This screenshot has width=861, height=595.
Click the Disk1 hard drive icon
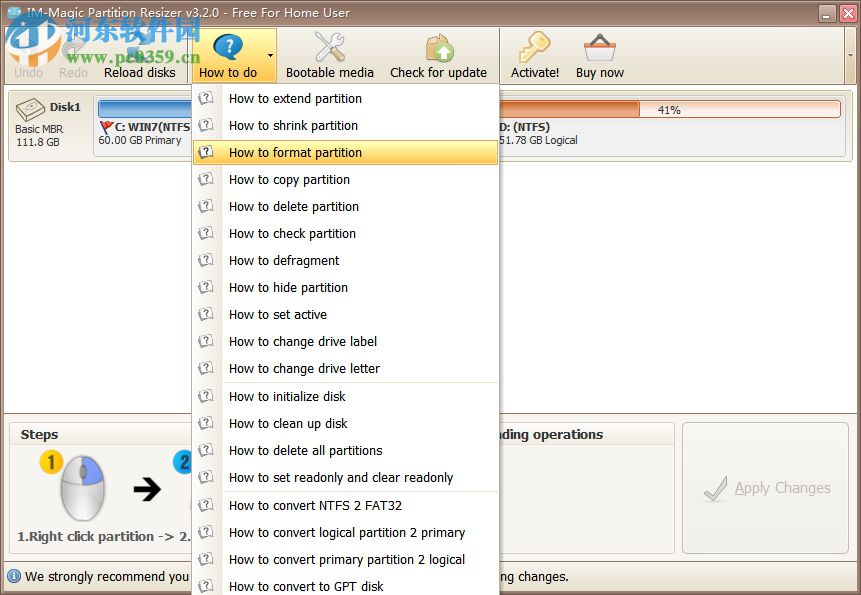pyautogui.click(x=30, y=109)
